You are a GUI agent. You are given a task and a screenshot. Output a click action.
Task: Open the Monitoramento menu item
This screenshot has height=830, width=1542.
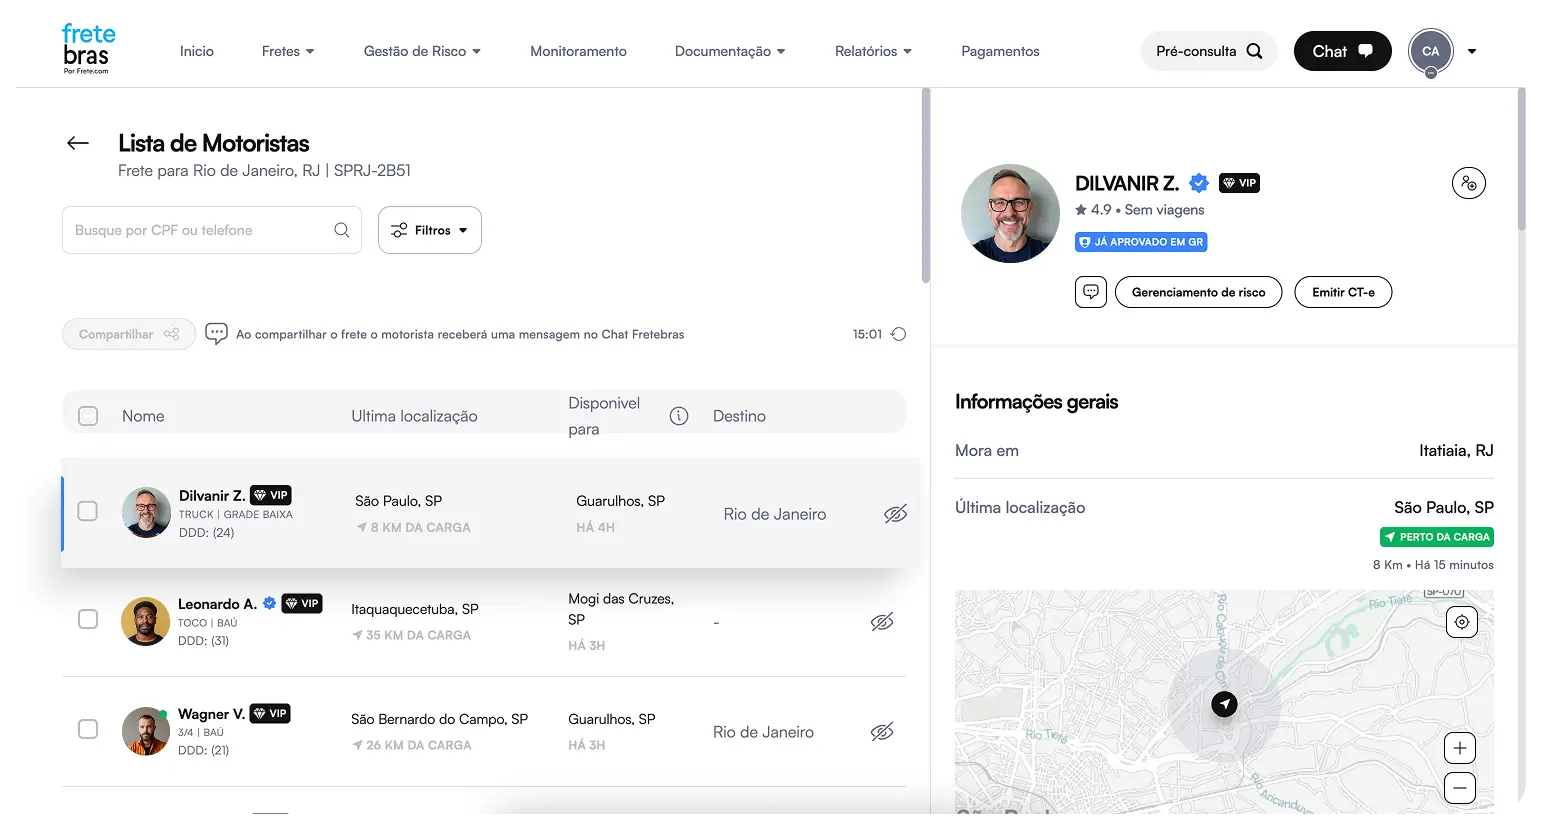tap(578, 51)
